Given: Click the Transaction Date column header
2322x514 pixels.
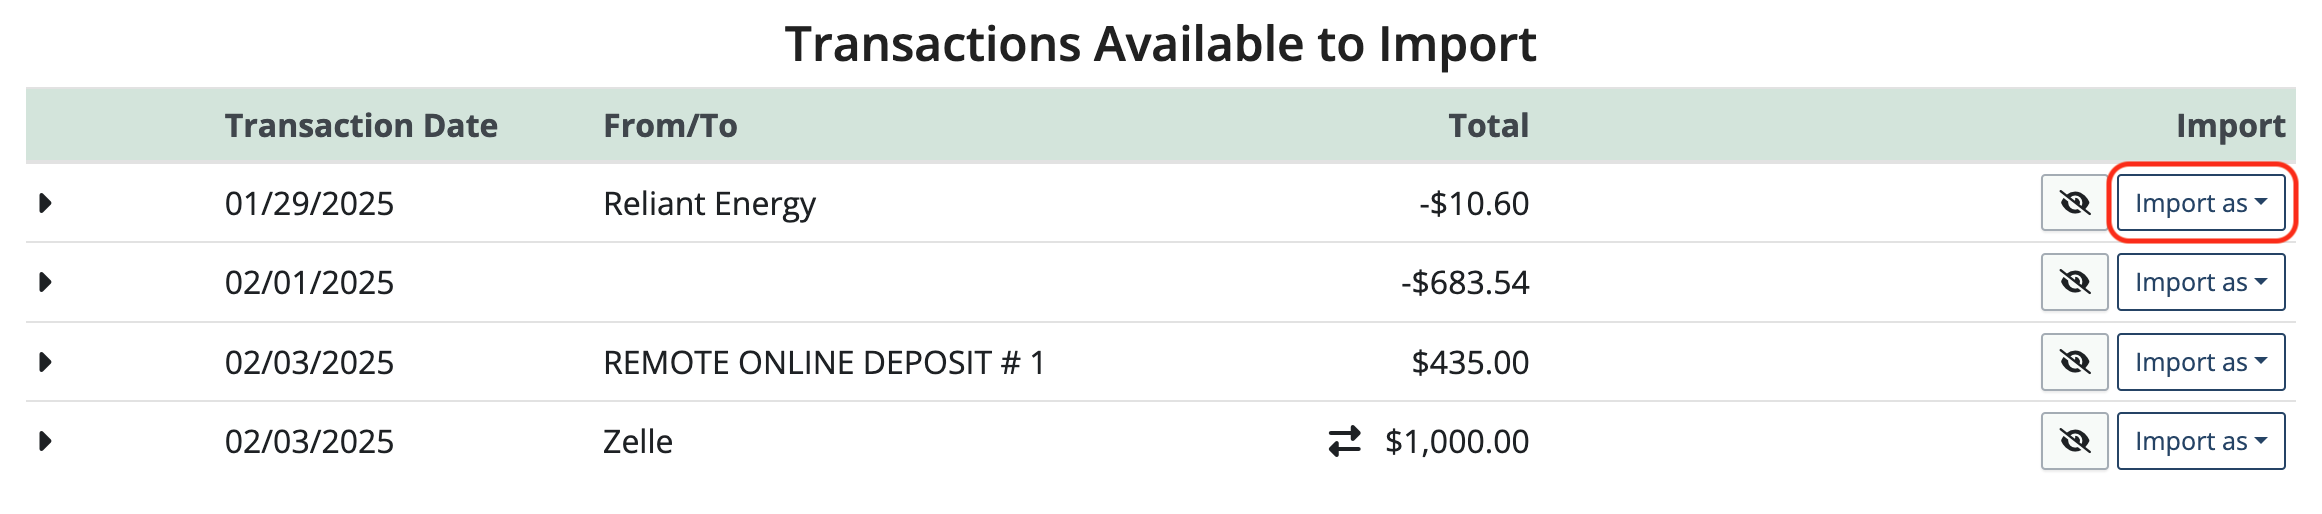Looking at the screenshot, I should tap(361, 126).
